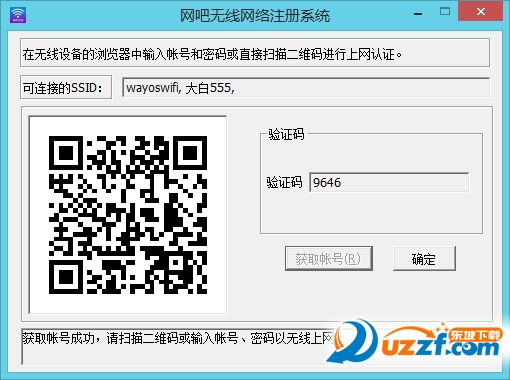Click the 验证码 label beside the input
Image resolution: width=510 pixels, height=380 pixels.
click(x=284, y=183)
